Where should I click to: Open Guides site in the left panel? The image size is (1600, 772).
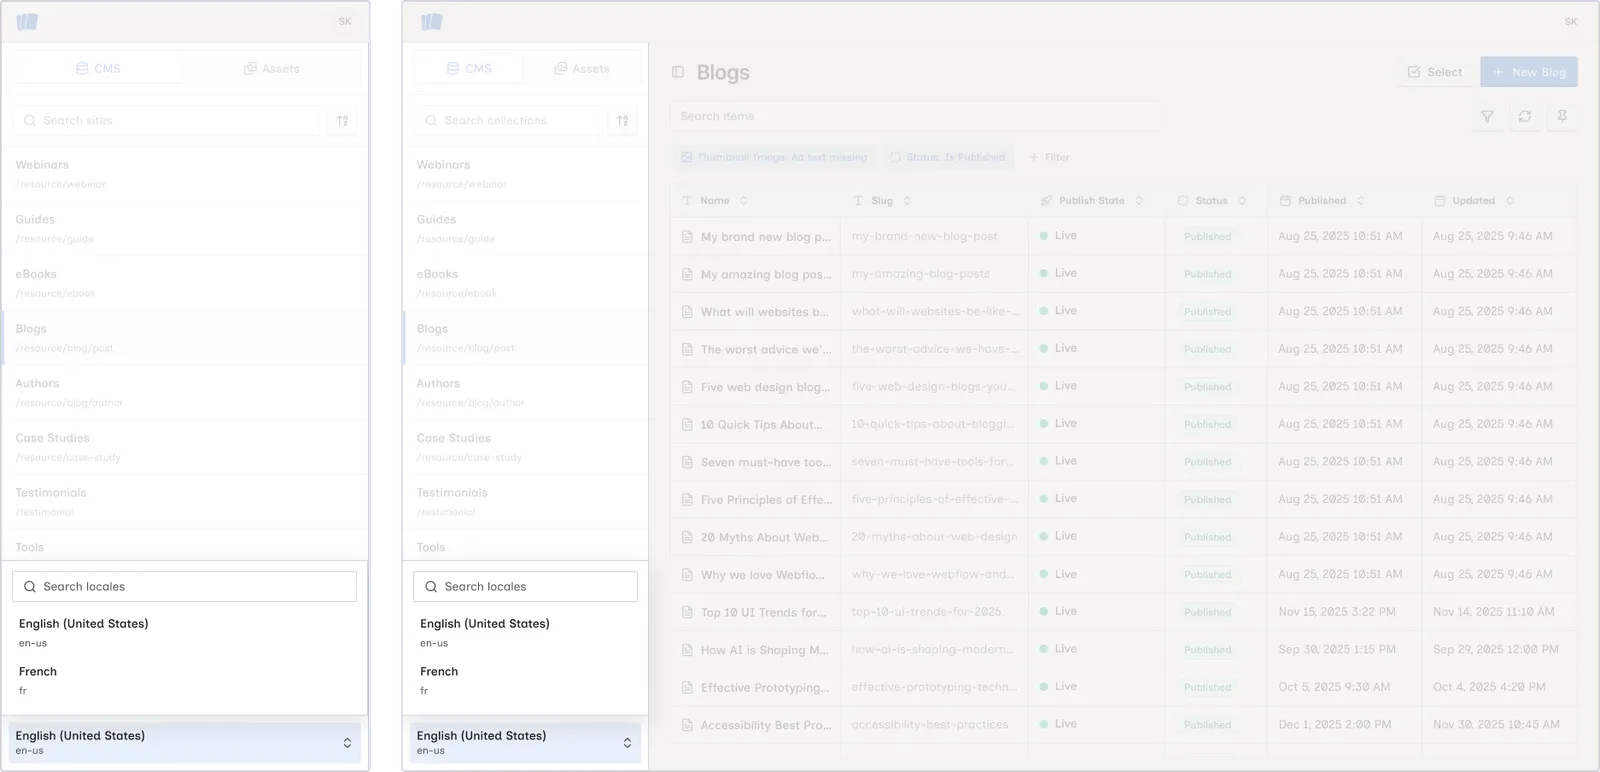185,228
